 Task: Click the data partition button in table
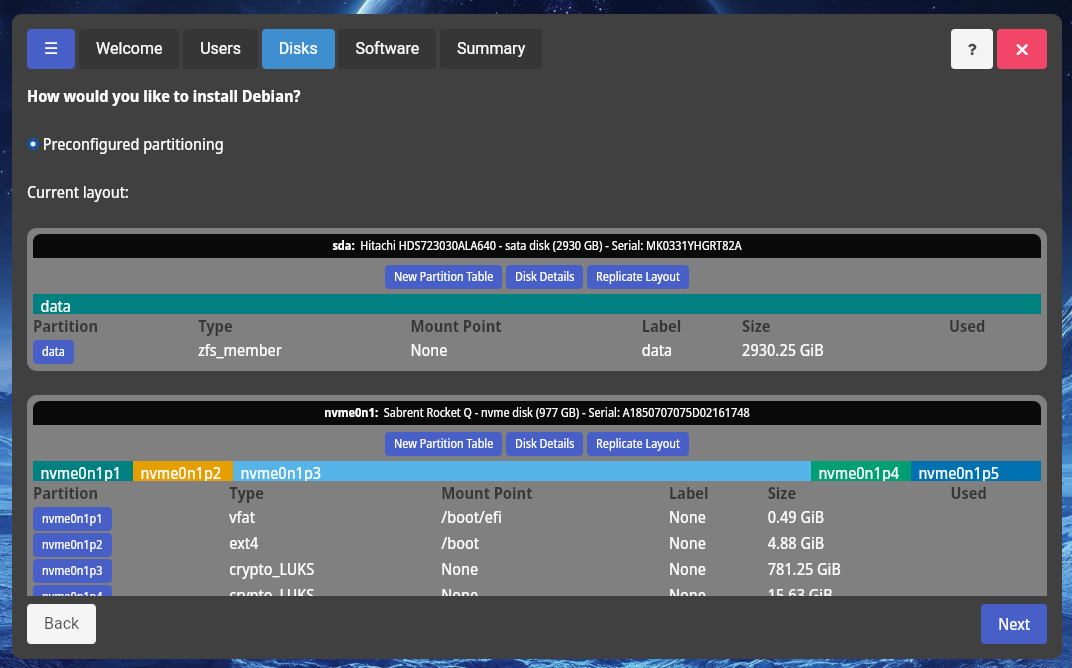[53, 352]
